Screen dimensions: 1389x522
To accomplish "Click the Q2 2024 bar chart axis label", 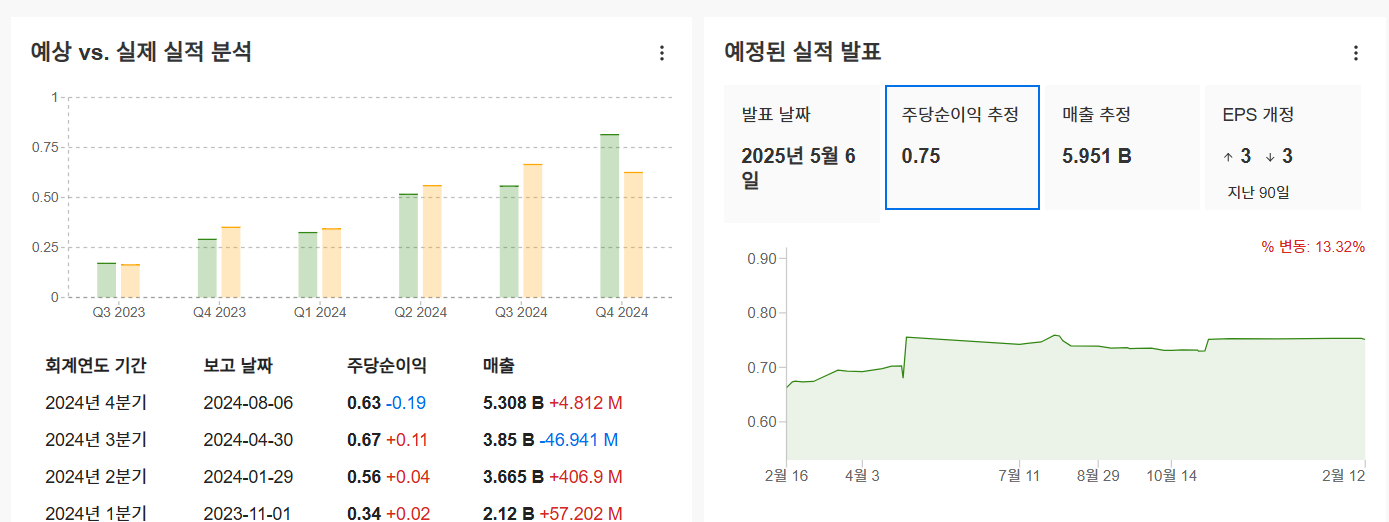I will [x=420, y=312].
